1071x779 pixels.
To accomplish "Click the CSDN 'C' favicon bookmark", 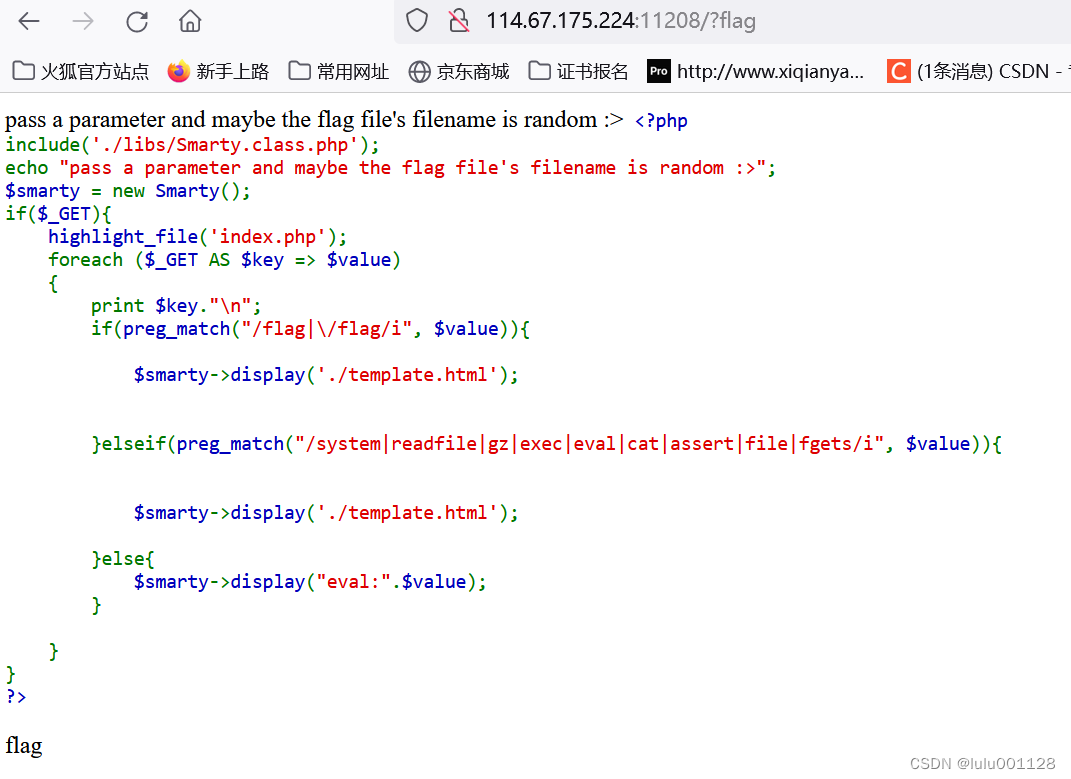I will [x=898, y=71].
